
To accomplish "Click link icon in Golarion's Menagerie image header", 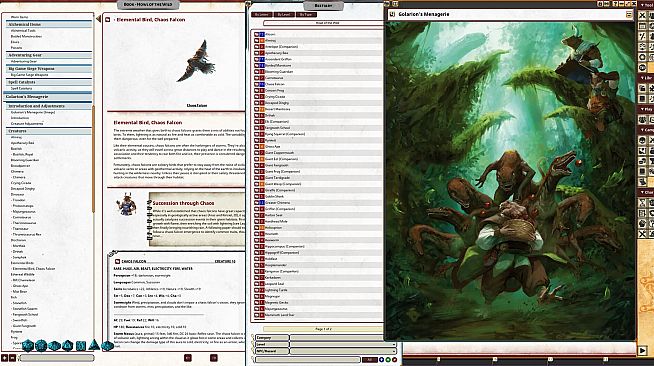I will 392,14.
